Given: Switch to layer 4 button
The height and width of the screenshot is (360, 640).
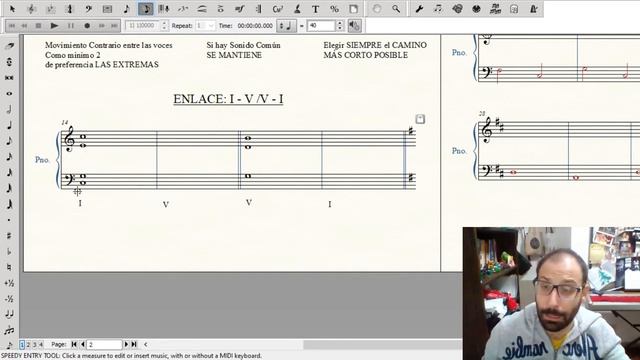Looking at the screenshot, I should 41,344.
